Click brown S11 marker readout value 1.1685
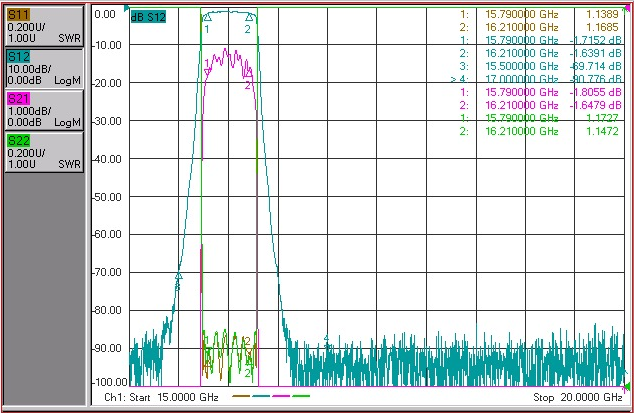 (x=602, y=28)
